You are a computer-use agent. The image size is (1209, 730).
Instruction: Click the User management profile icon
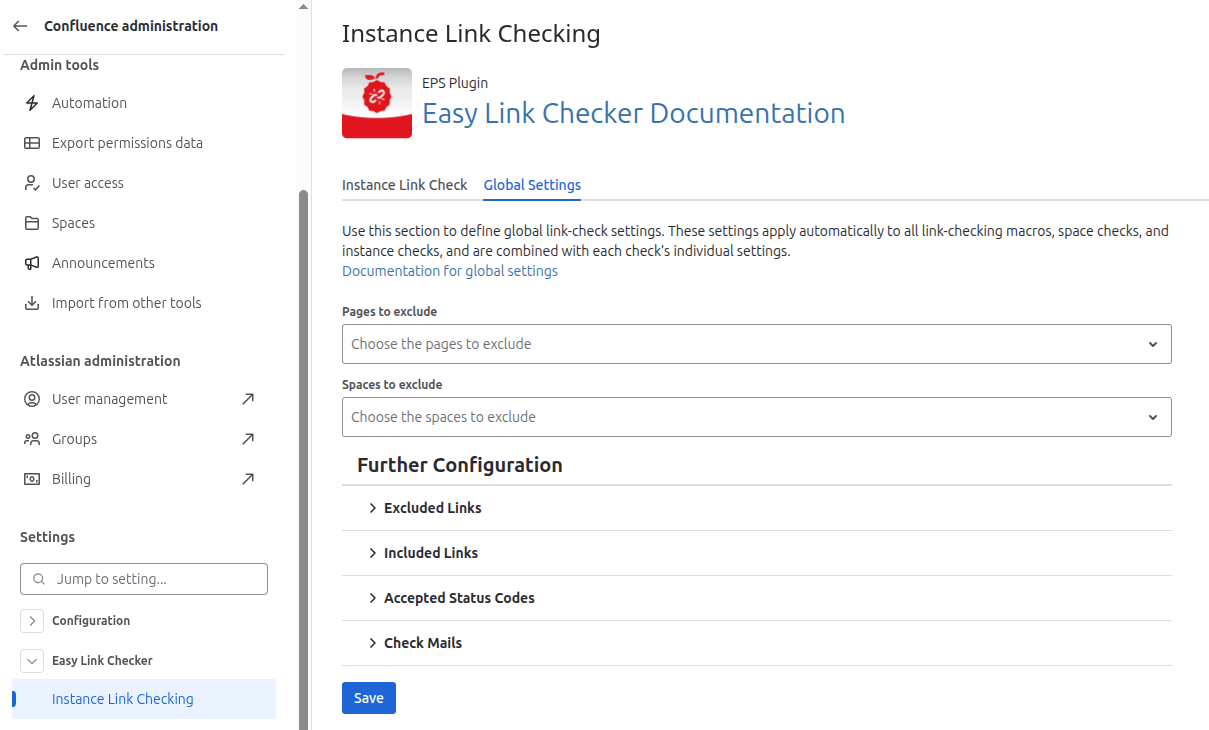coord(32,399)
